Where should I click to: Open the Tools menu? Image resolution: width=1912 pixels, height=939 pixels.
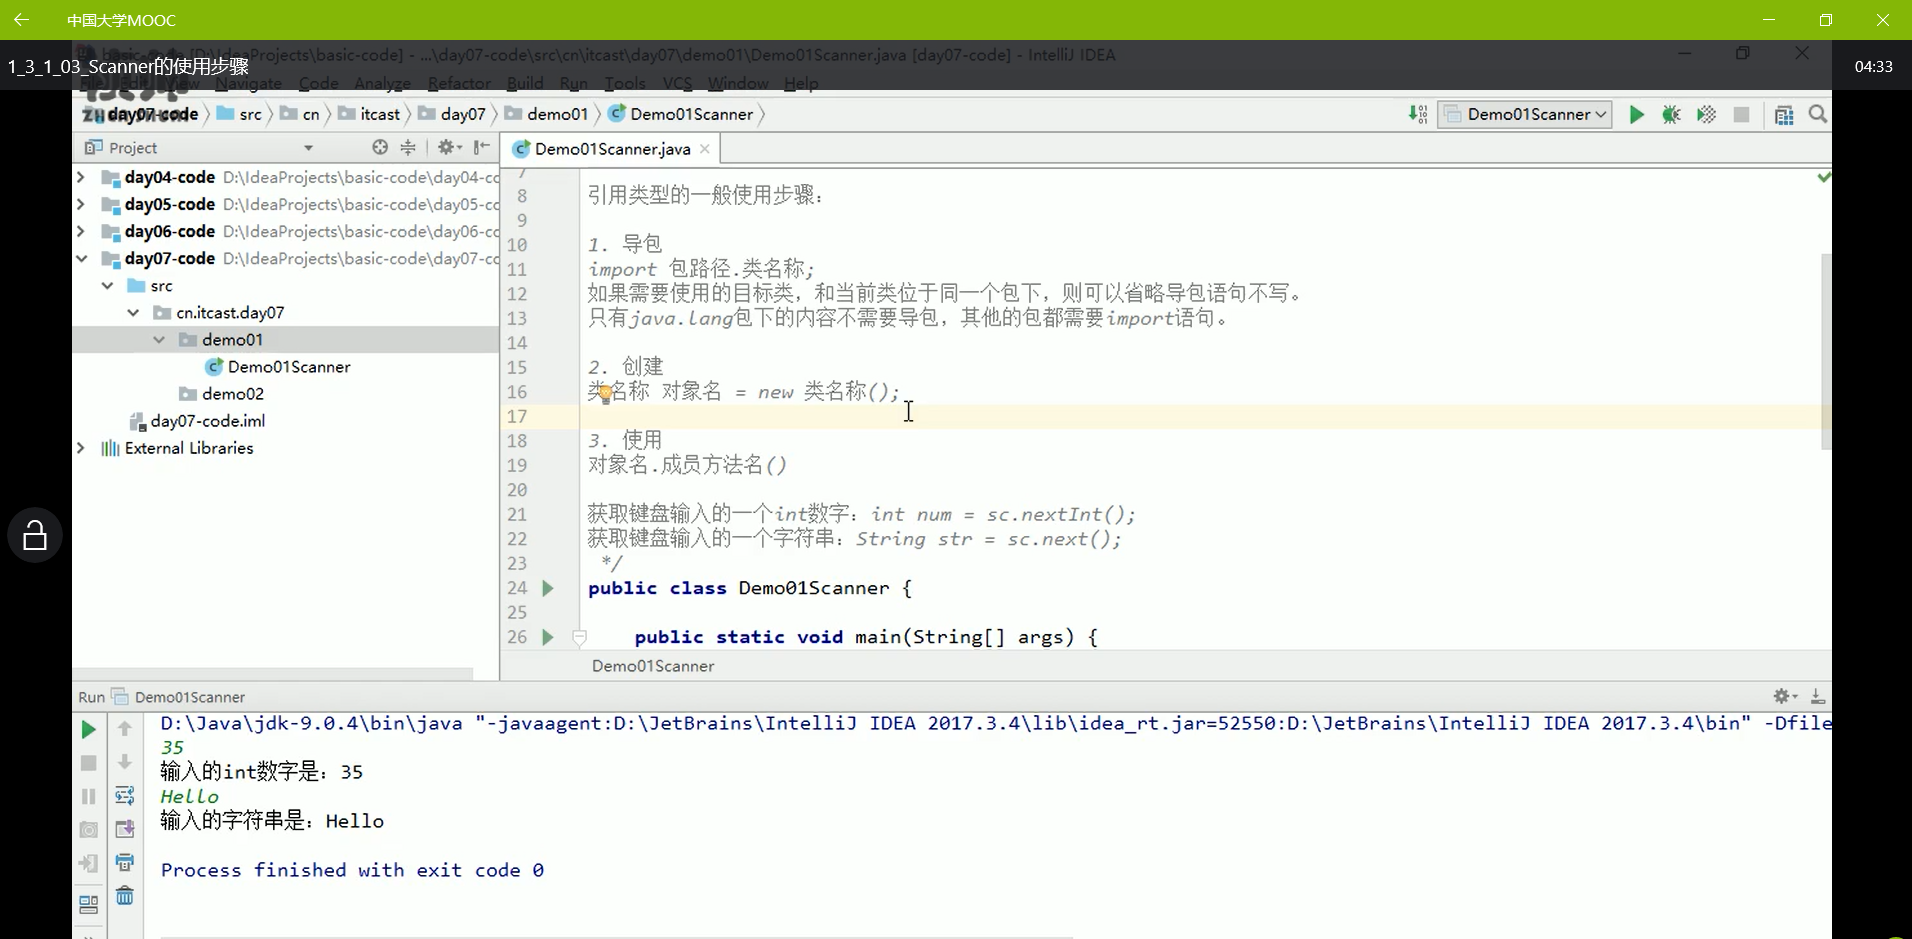(625, 83)
